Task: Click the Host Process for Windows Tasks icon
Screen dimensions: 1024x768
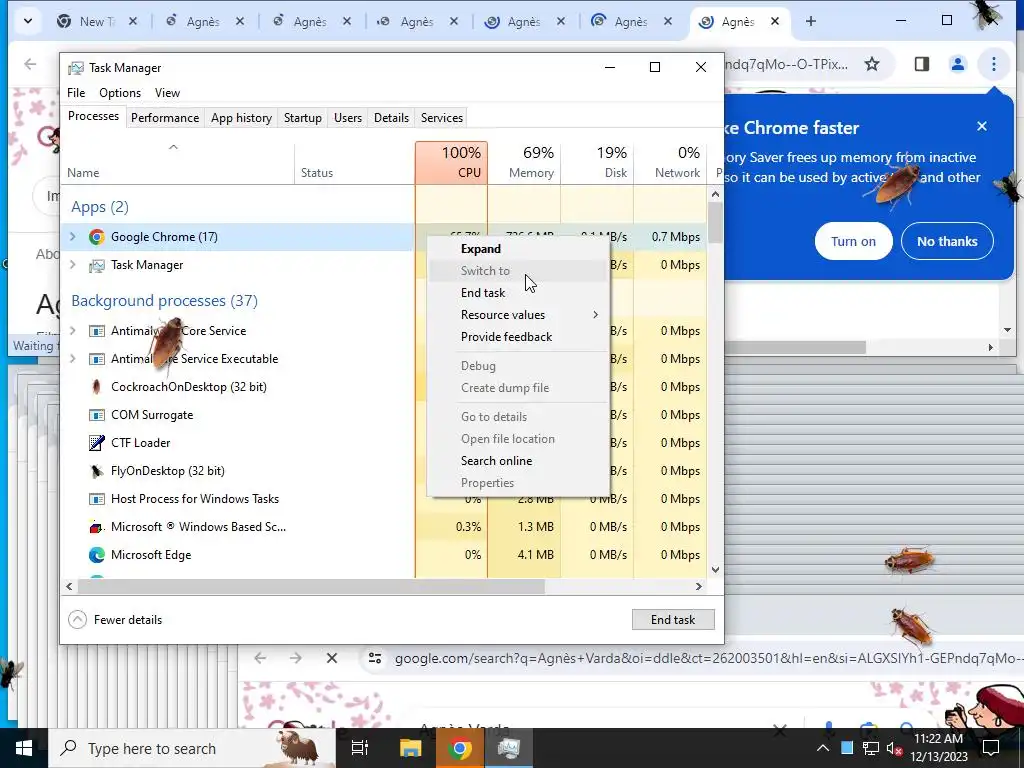Action: pos(97,499)
